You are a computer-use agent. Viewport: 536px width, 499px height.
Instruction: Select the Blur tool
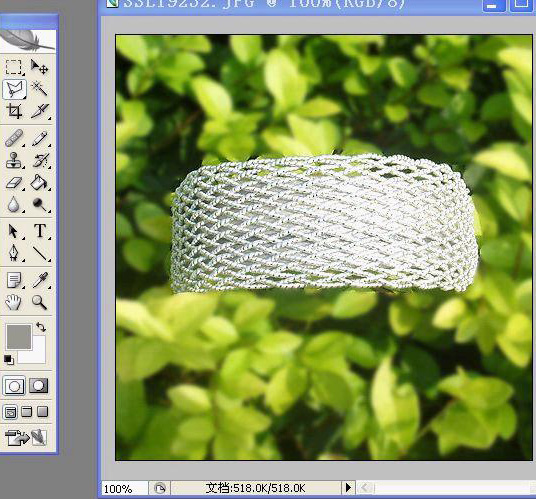pos(14,204)
